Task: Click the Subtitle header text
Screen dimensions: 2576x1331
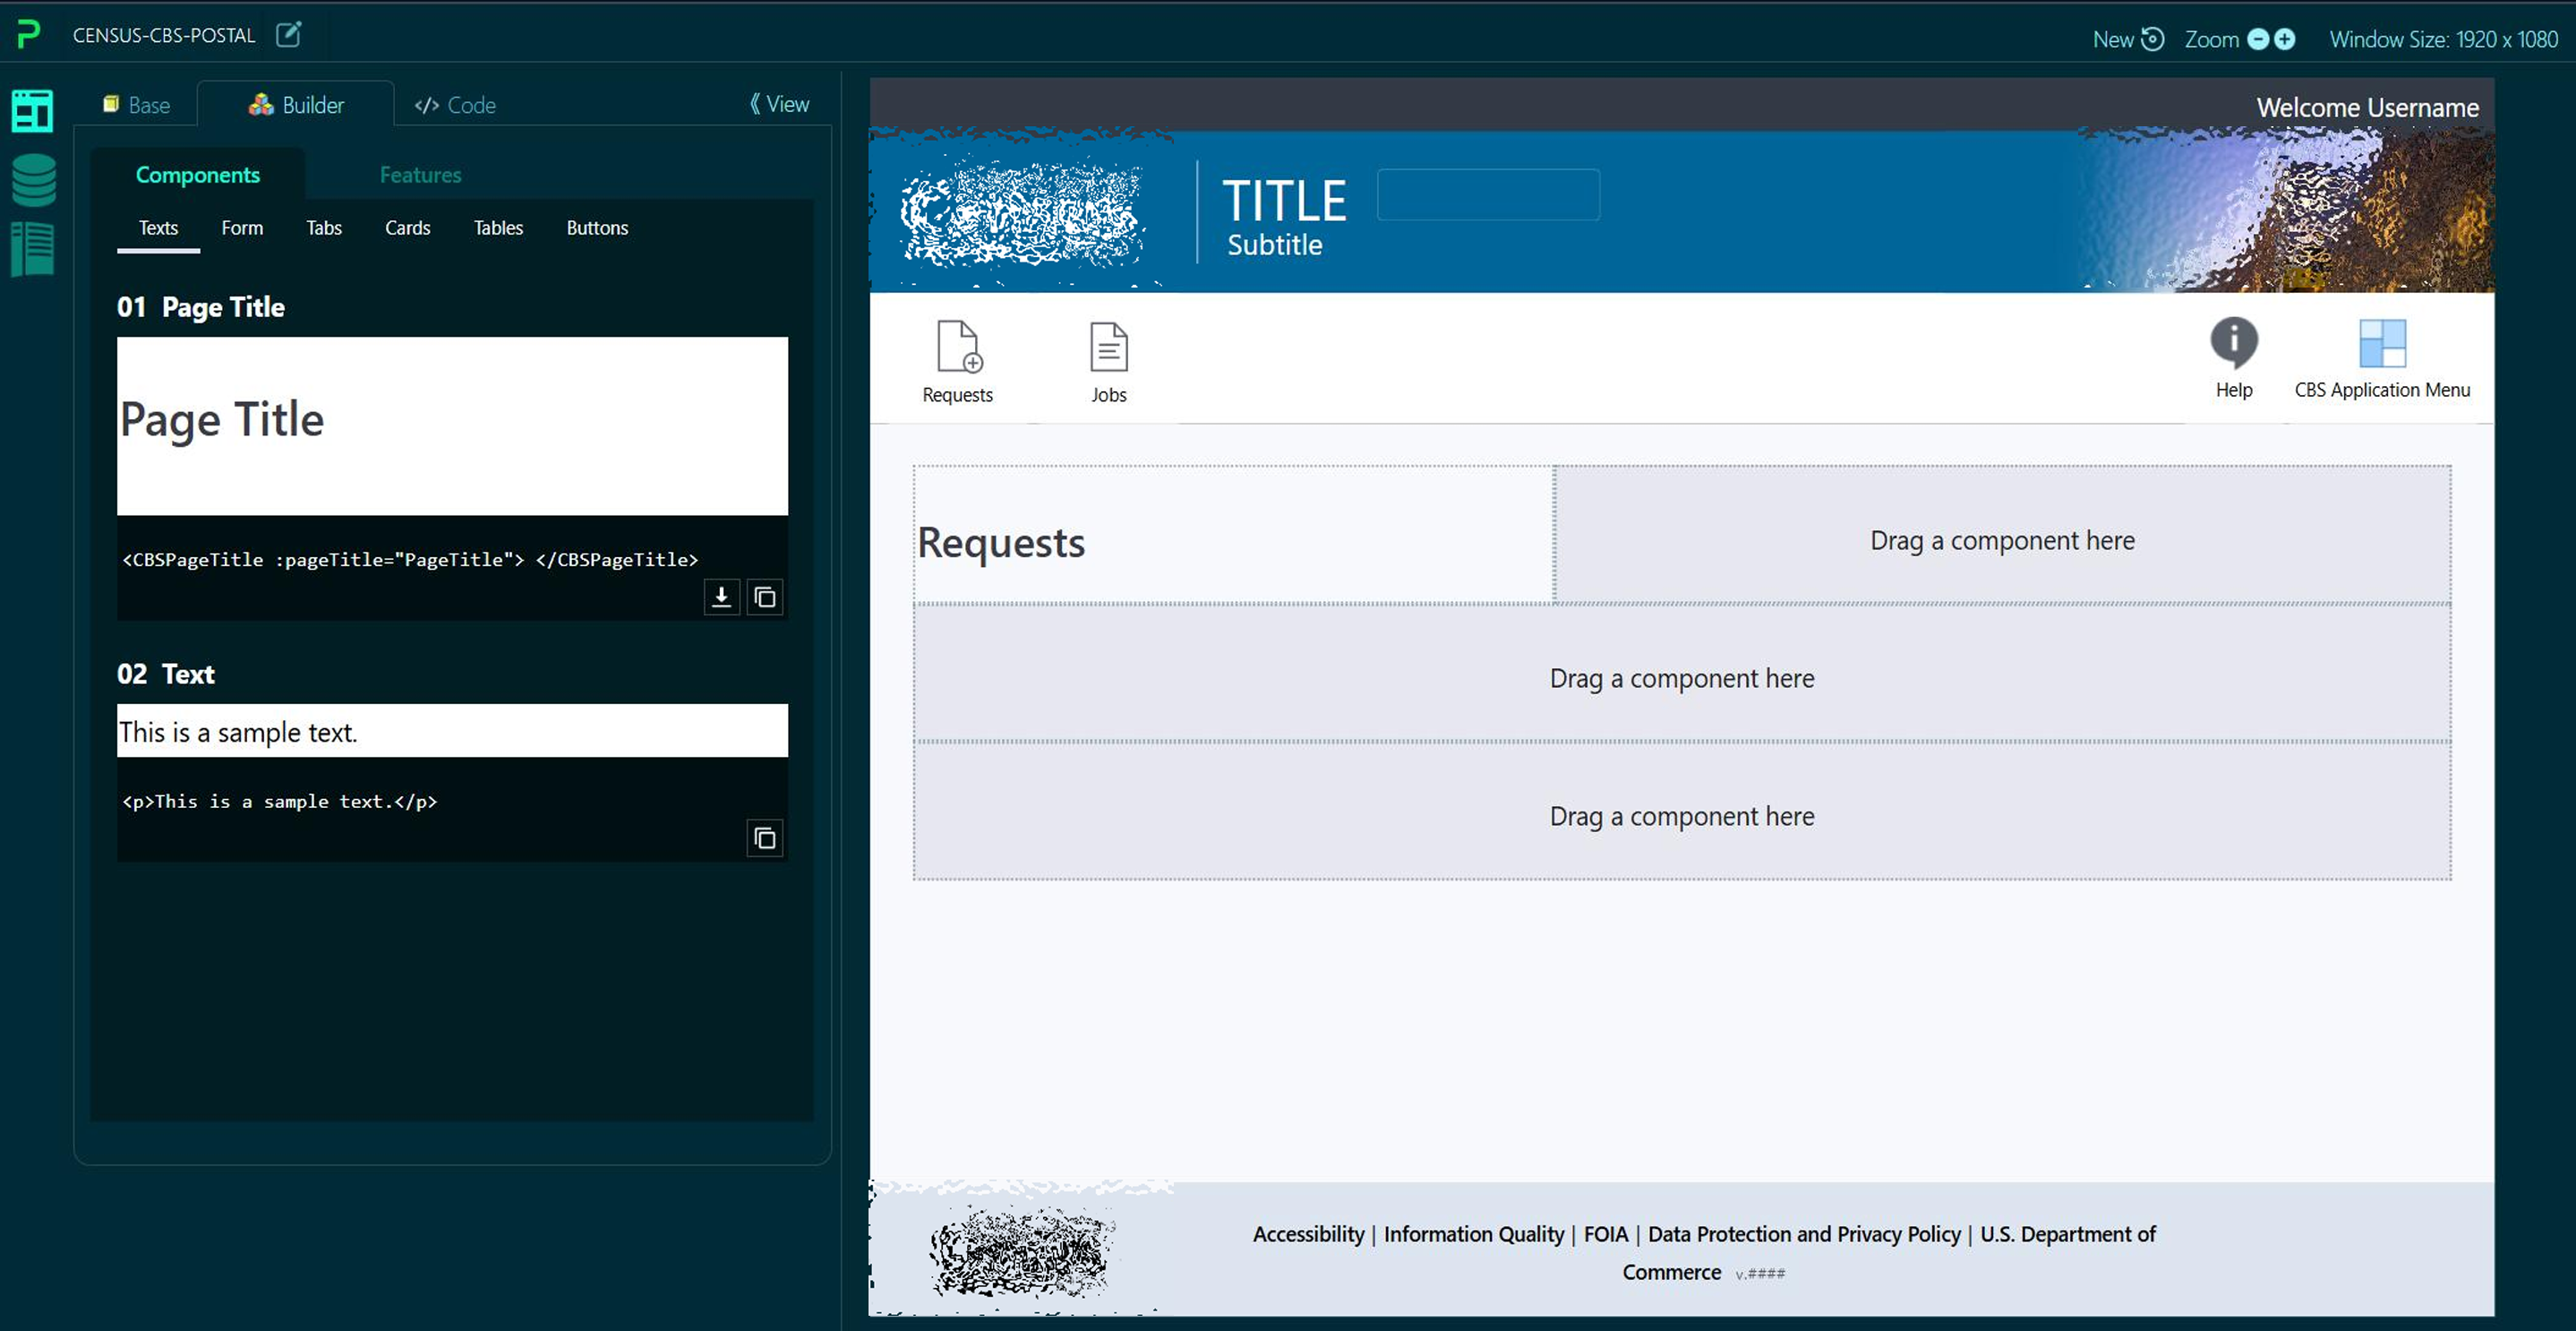Action: point(1274,245)
